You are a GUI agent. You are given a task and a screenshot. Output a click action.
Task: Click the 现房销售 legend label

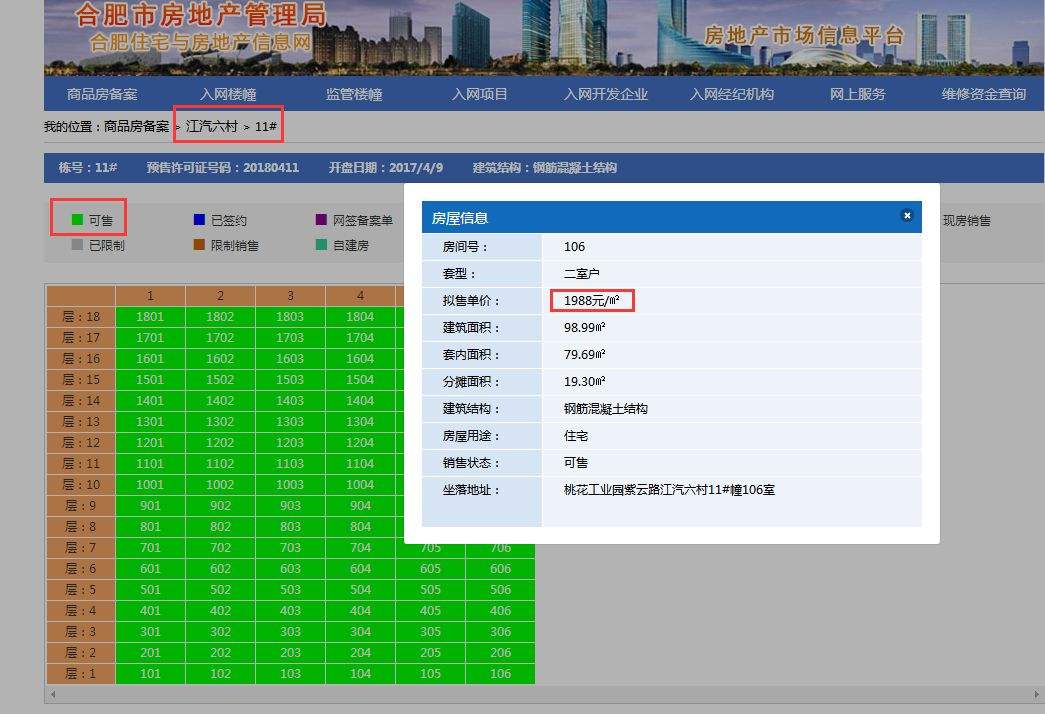(x=966, y=221)
